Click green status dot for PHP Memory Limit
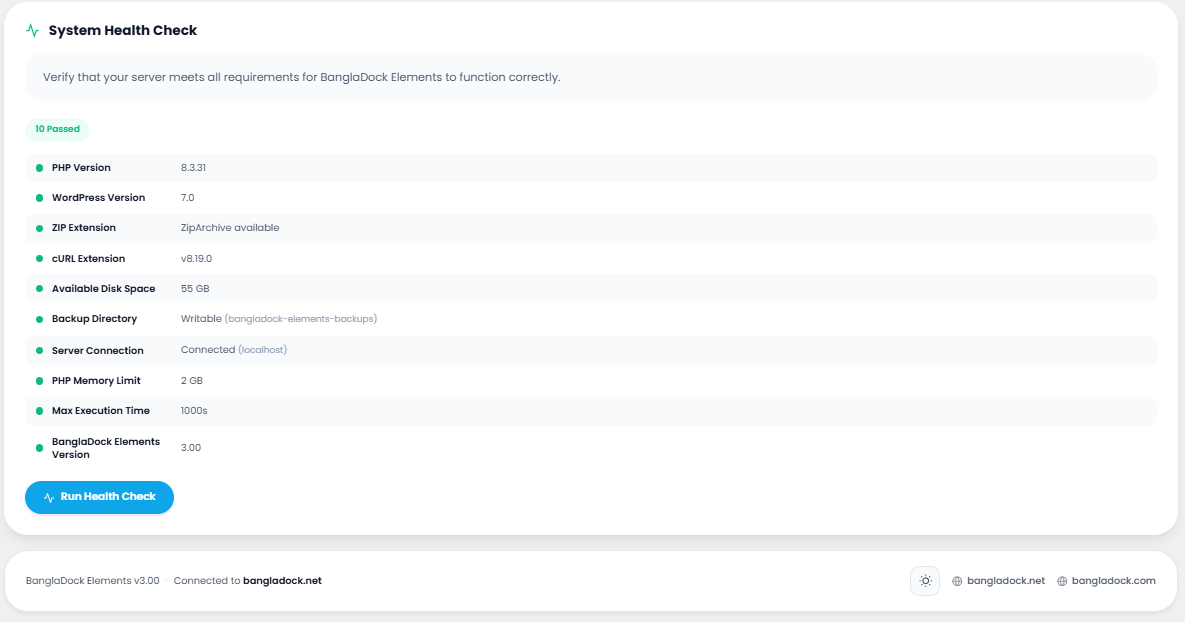Image resolution: width=1185 pixels, height=622 pixels. point(39,381)
